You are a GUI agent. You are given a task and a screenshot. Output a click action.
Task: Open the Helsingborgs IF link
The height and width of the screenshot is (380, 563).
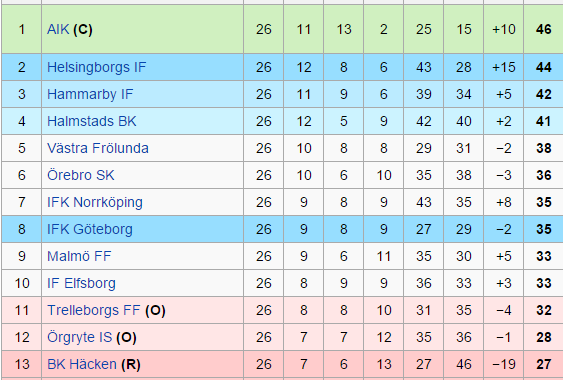97,68
